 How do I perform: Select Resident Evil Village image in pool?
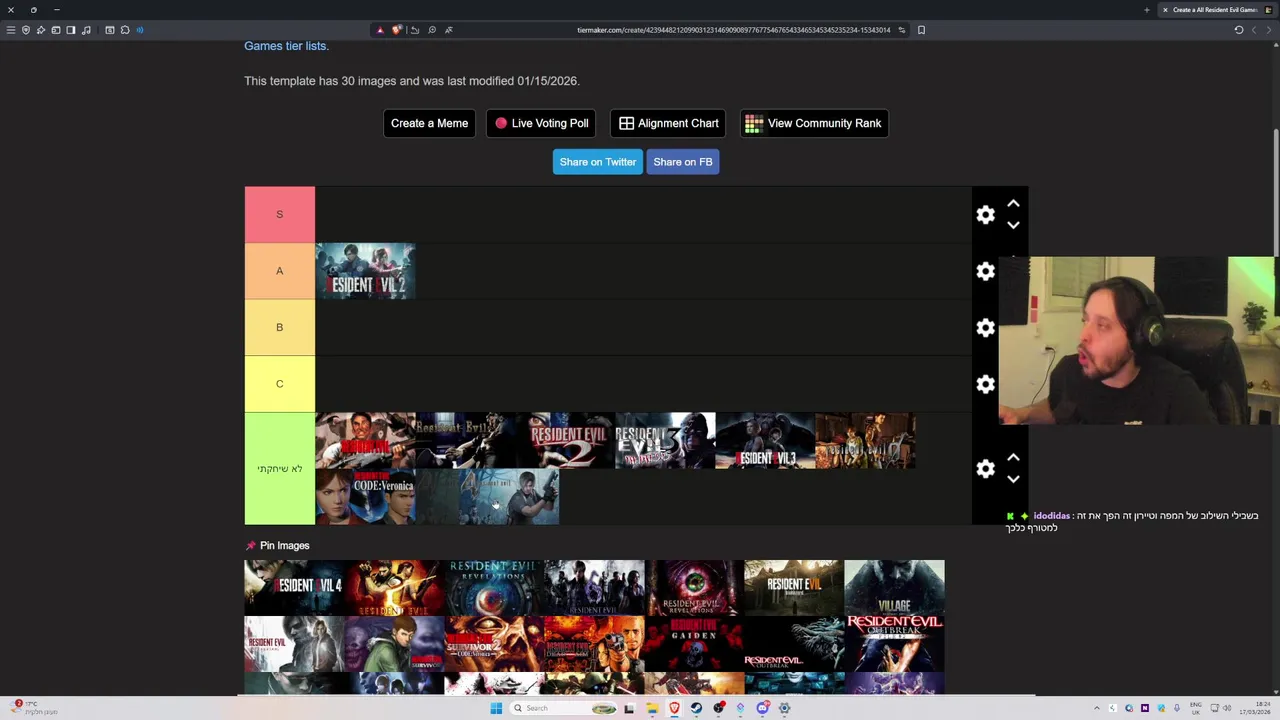(894, 588)
